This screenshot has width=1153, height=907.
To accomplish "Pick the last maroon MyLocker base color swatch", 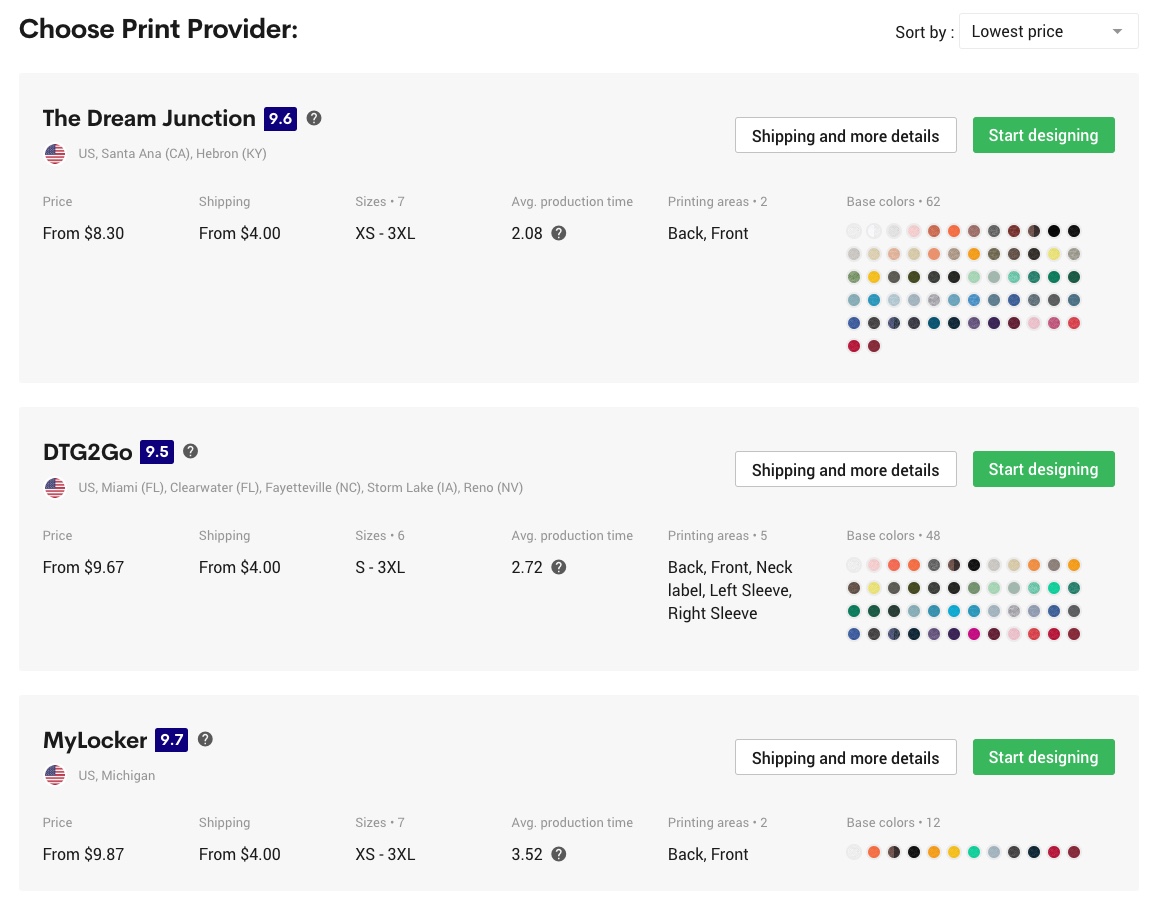I will pyautogui.click(x=1074, y=852).
